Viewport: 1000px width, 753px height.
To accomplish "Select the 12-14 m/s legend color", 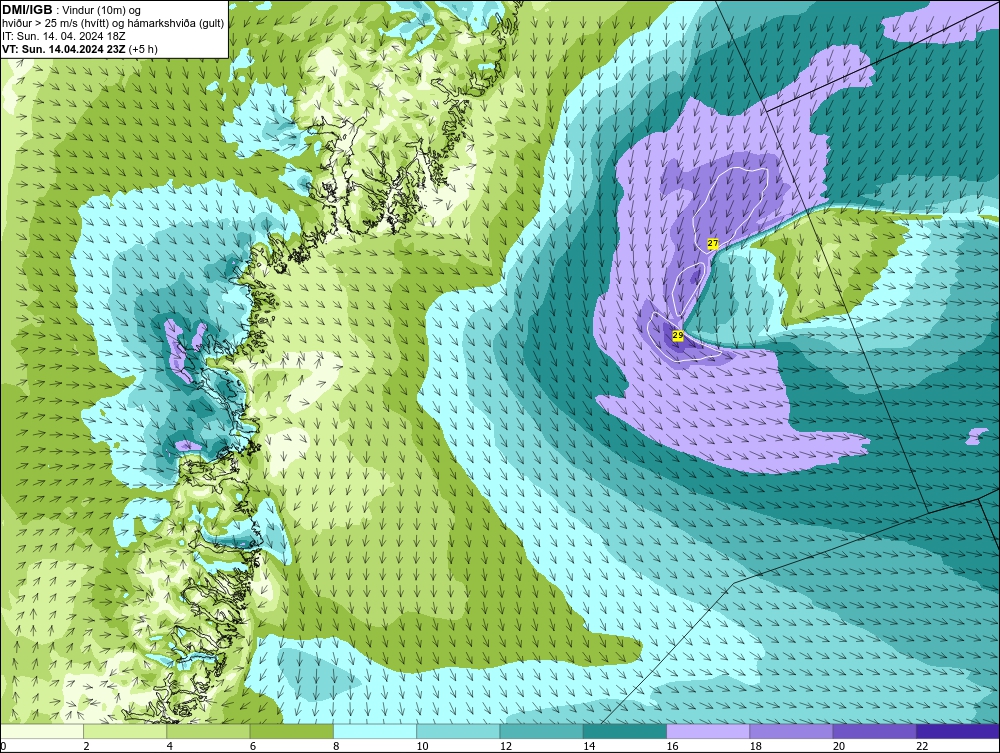I will [x=541, y=731].
